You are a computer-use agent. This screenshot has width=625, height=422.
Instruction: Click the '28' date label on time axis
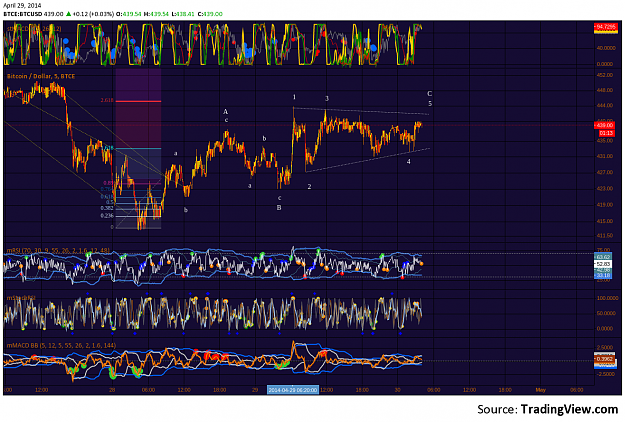point(112,390)
